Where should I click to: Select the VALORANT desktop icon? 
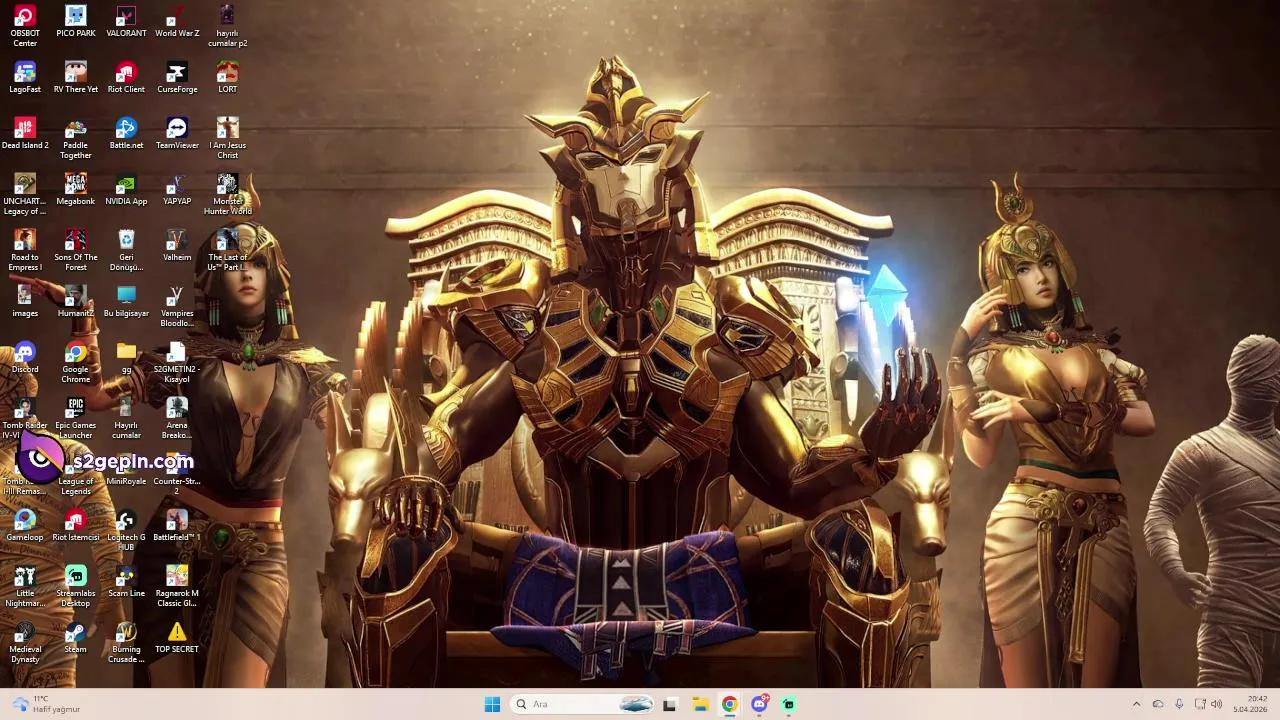(x=126, y=22)
